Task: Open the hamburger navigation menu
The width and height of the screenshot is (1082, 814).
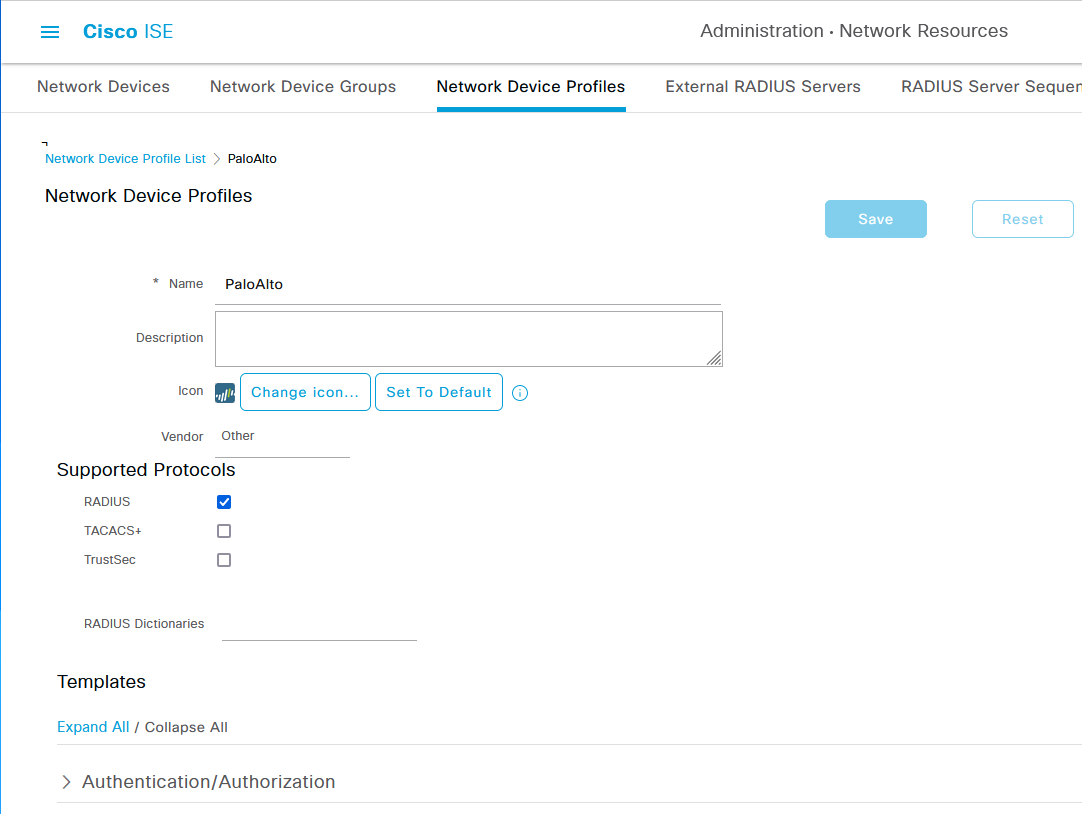Action: pyautogui.click(x=50, y=32)
